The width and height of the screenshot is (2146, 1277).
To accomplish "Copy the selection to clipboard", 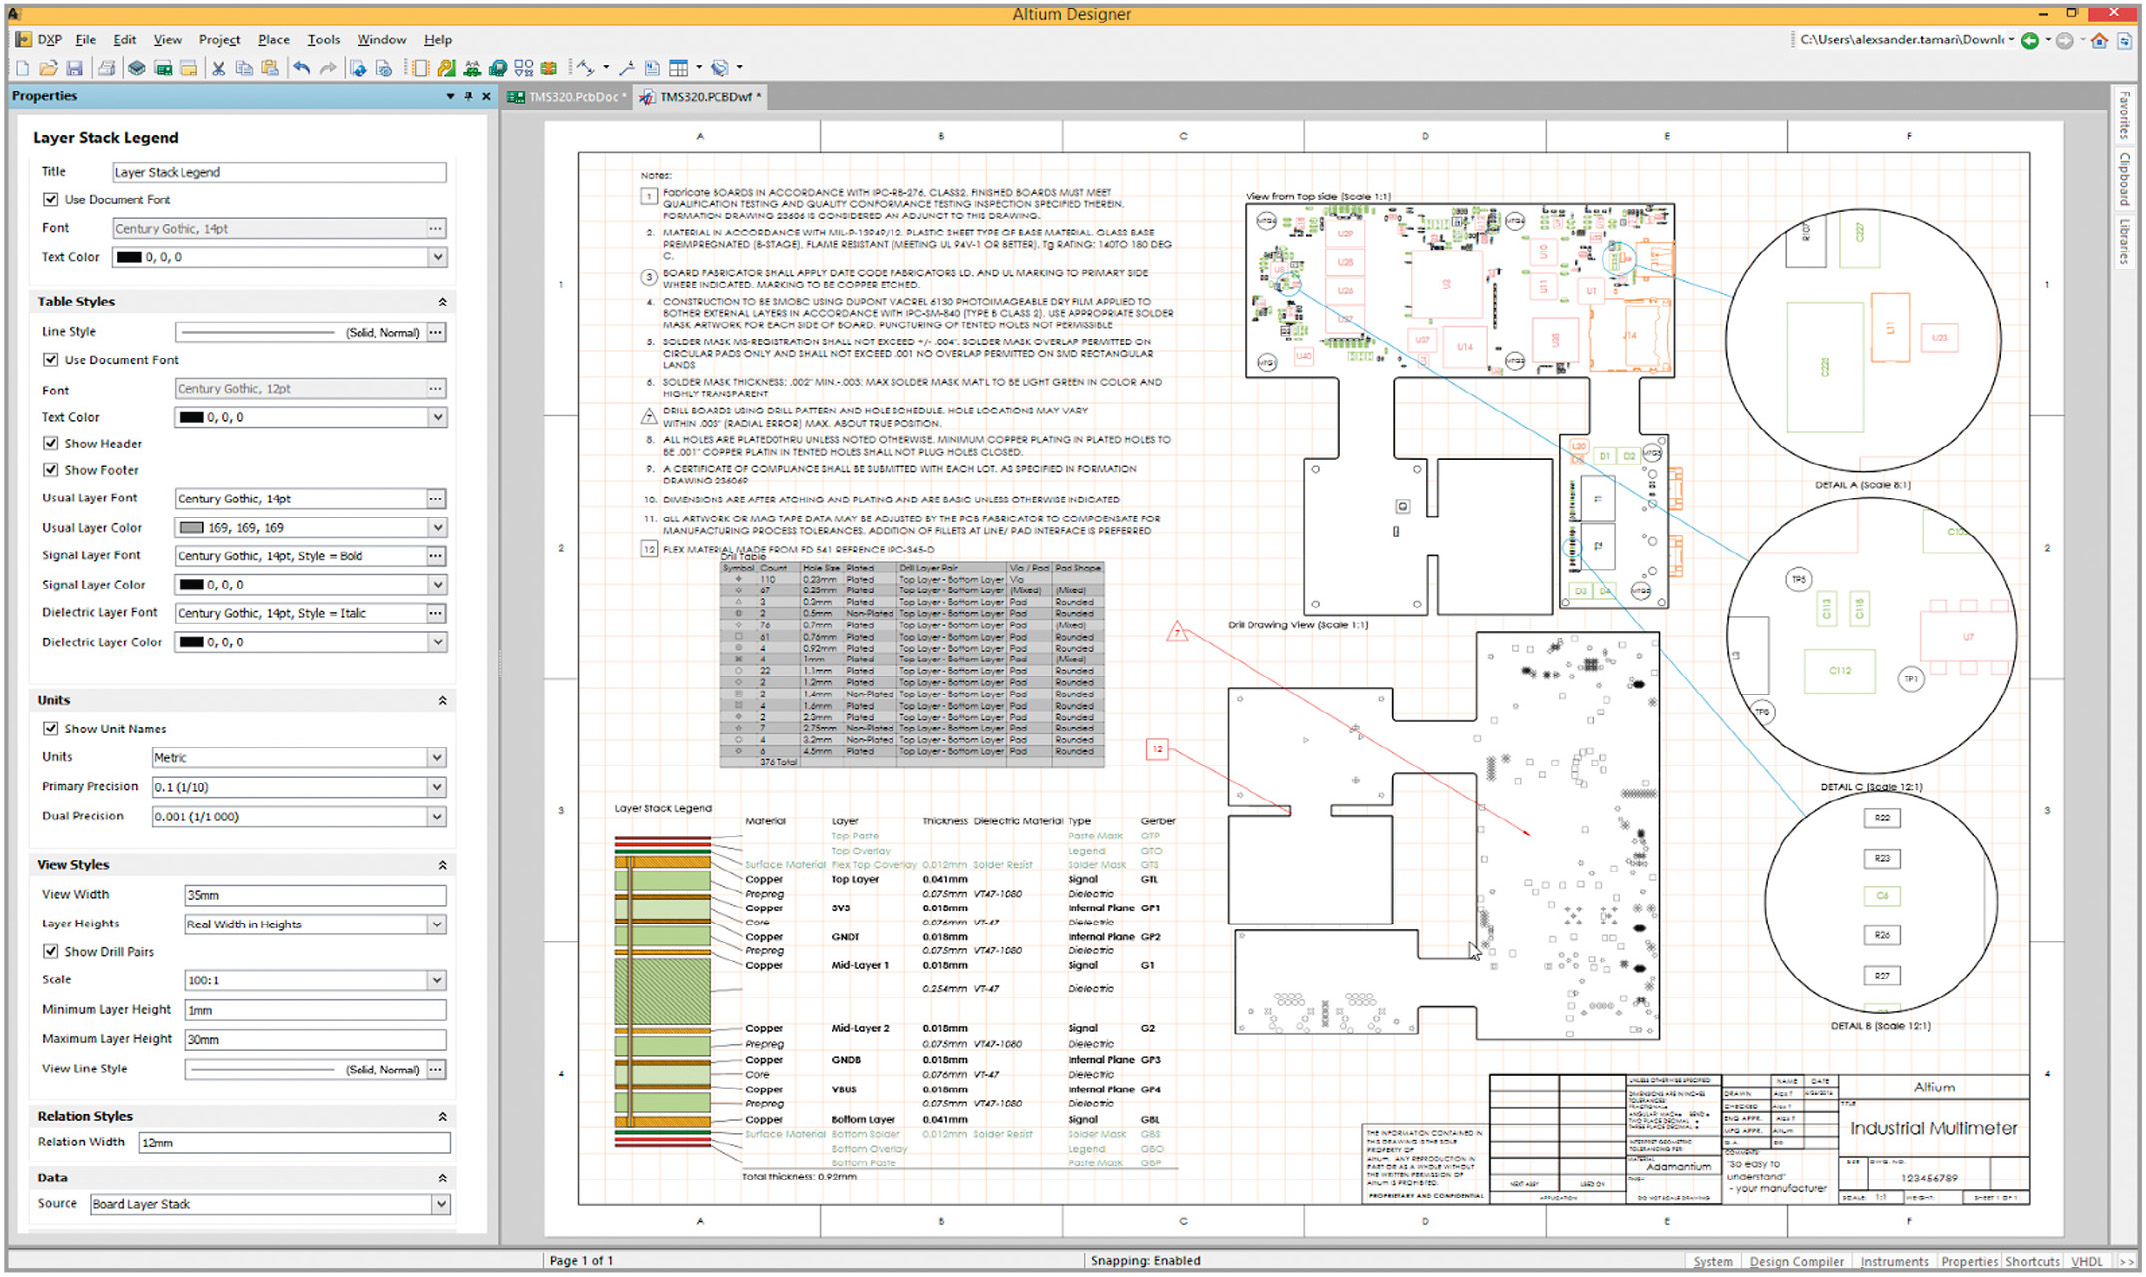I will pos(244,68).
